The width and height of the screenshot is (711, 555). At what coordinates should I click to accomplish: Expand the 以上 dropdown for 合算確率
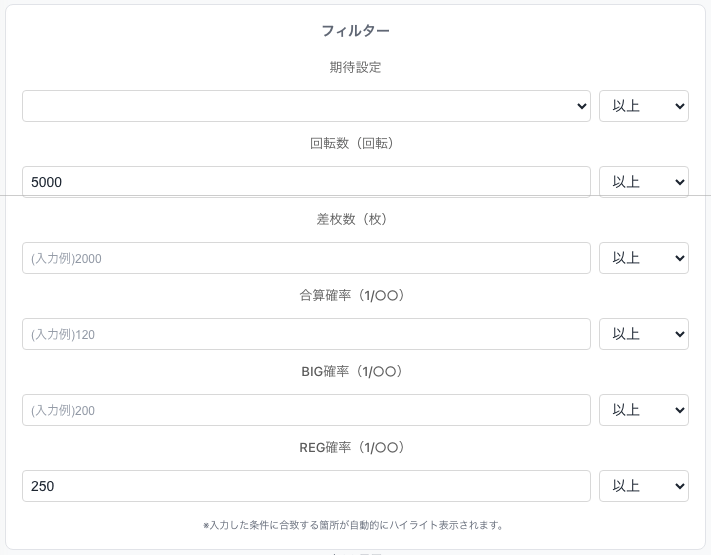[643, 334]
